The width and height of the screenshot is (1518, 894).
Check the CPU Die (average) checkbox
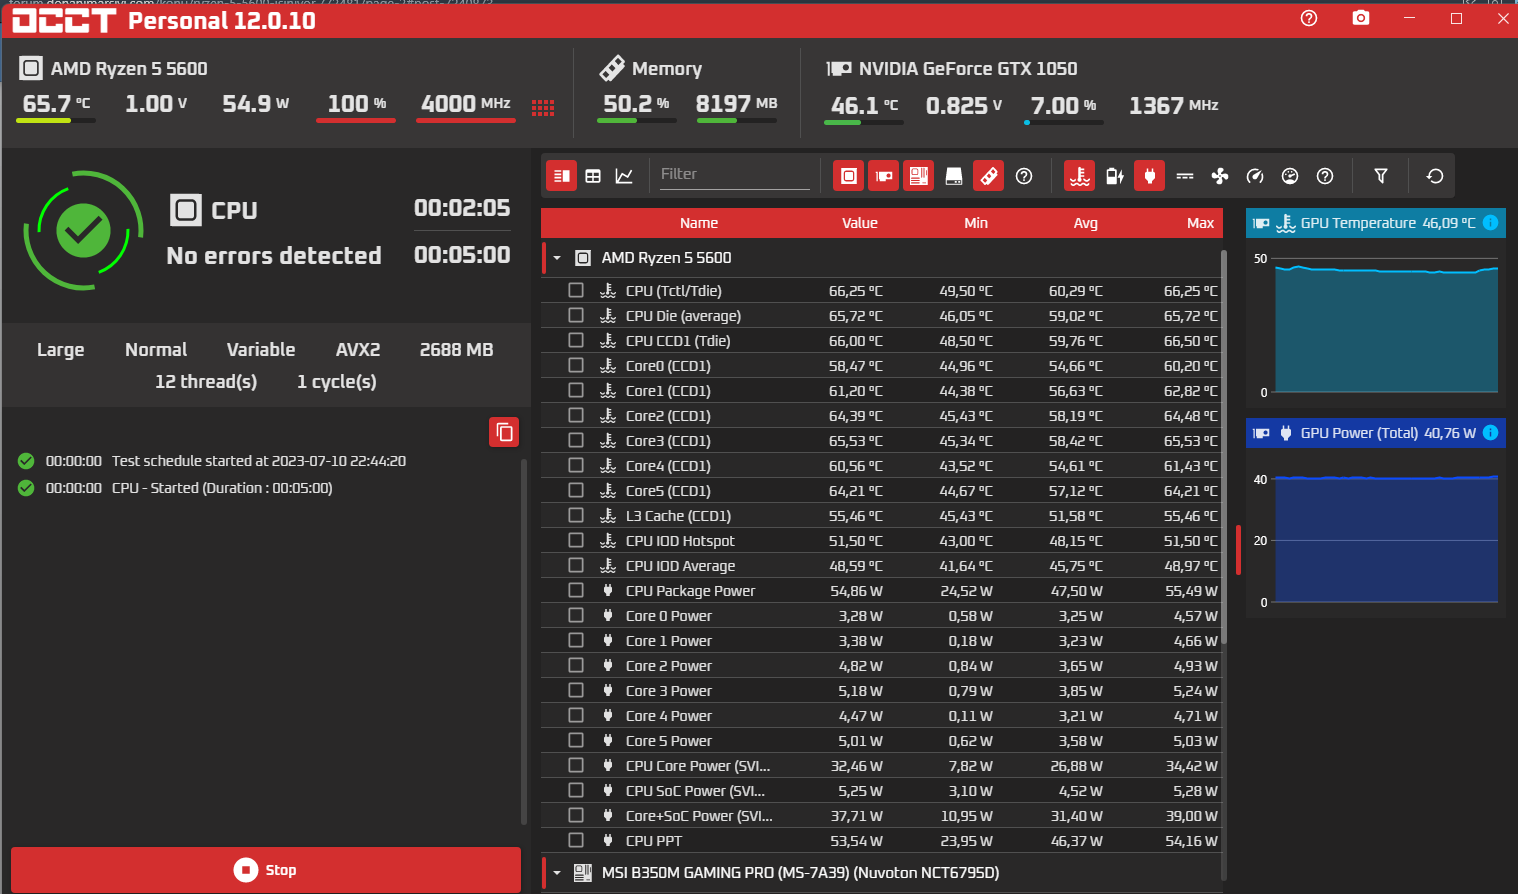coord(576,315)
